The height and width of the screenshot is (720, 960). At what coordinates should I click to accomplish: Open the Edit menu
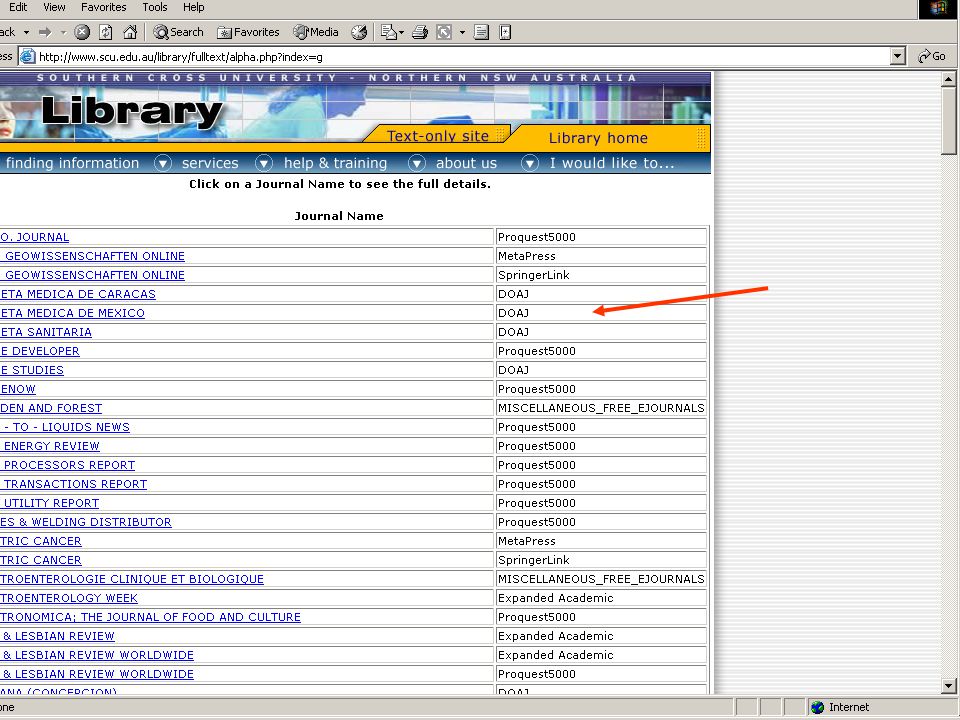(x=18, y=7)
